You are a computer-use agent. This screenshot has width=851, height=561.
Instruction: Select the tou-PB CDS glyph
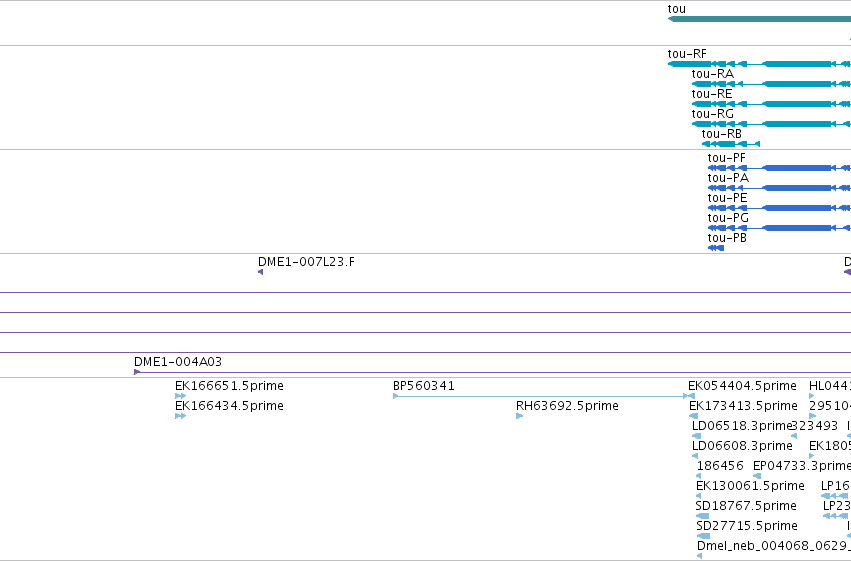tap(716, 248)
